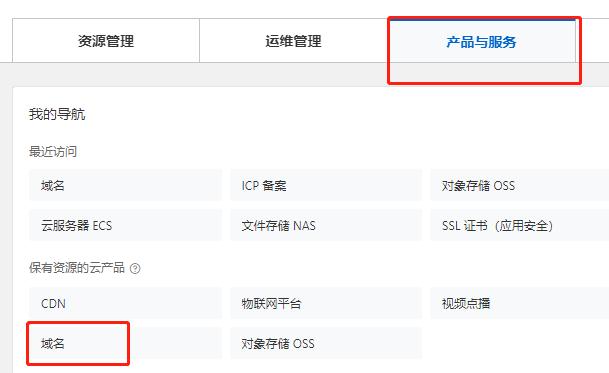Open the 运维管理 tab
This screenshot has width=609, height=373.
[x=293, y=40]
